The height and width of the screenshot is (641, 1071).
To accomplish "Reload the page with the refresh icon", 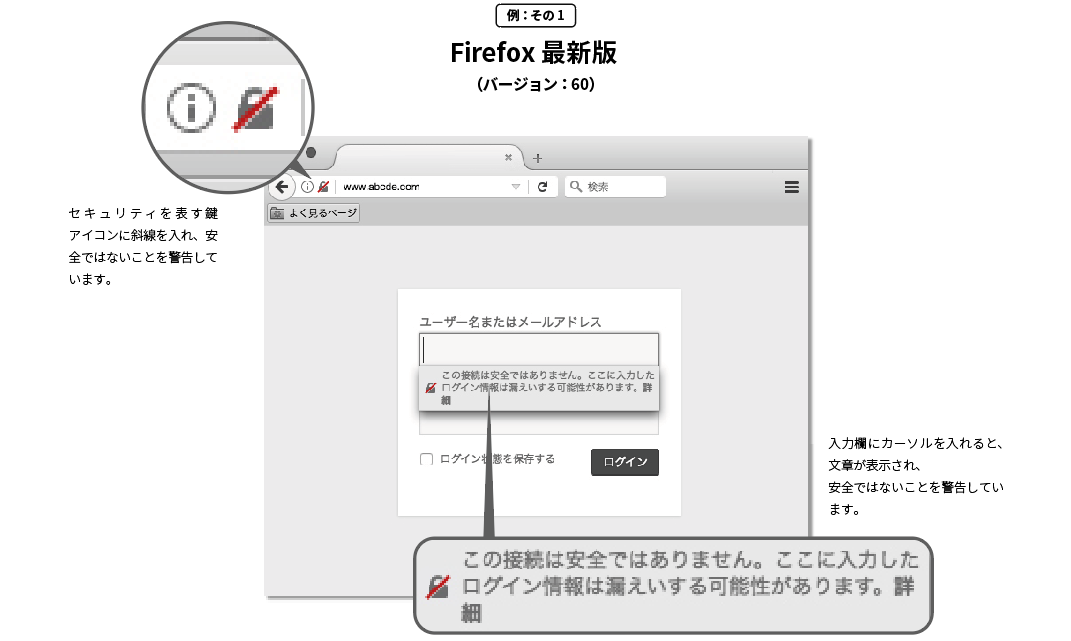I will point(542,187).
